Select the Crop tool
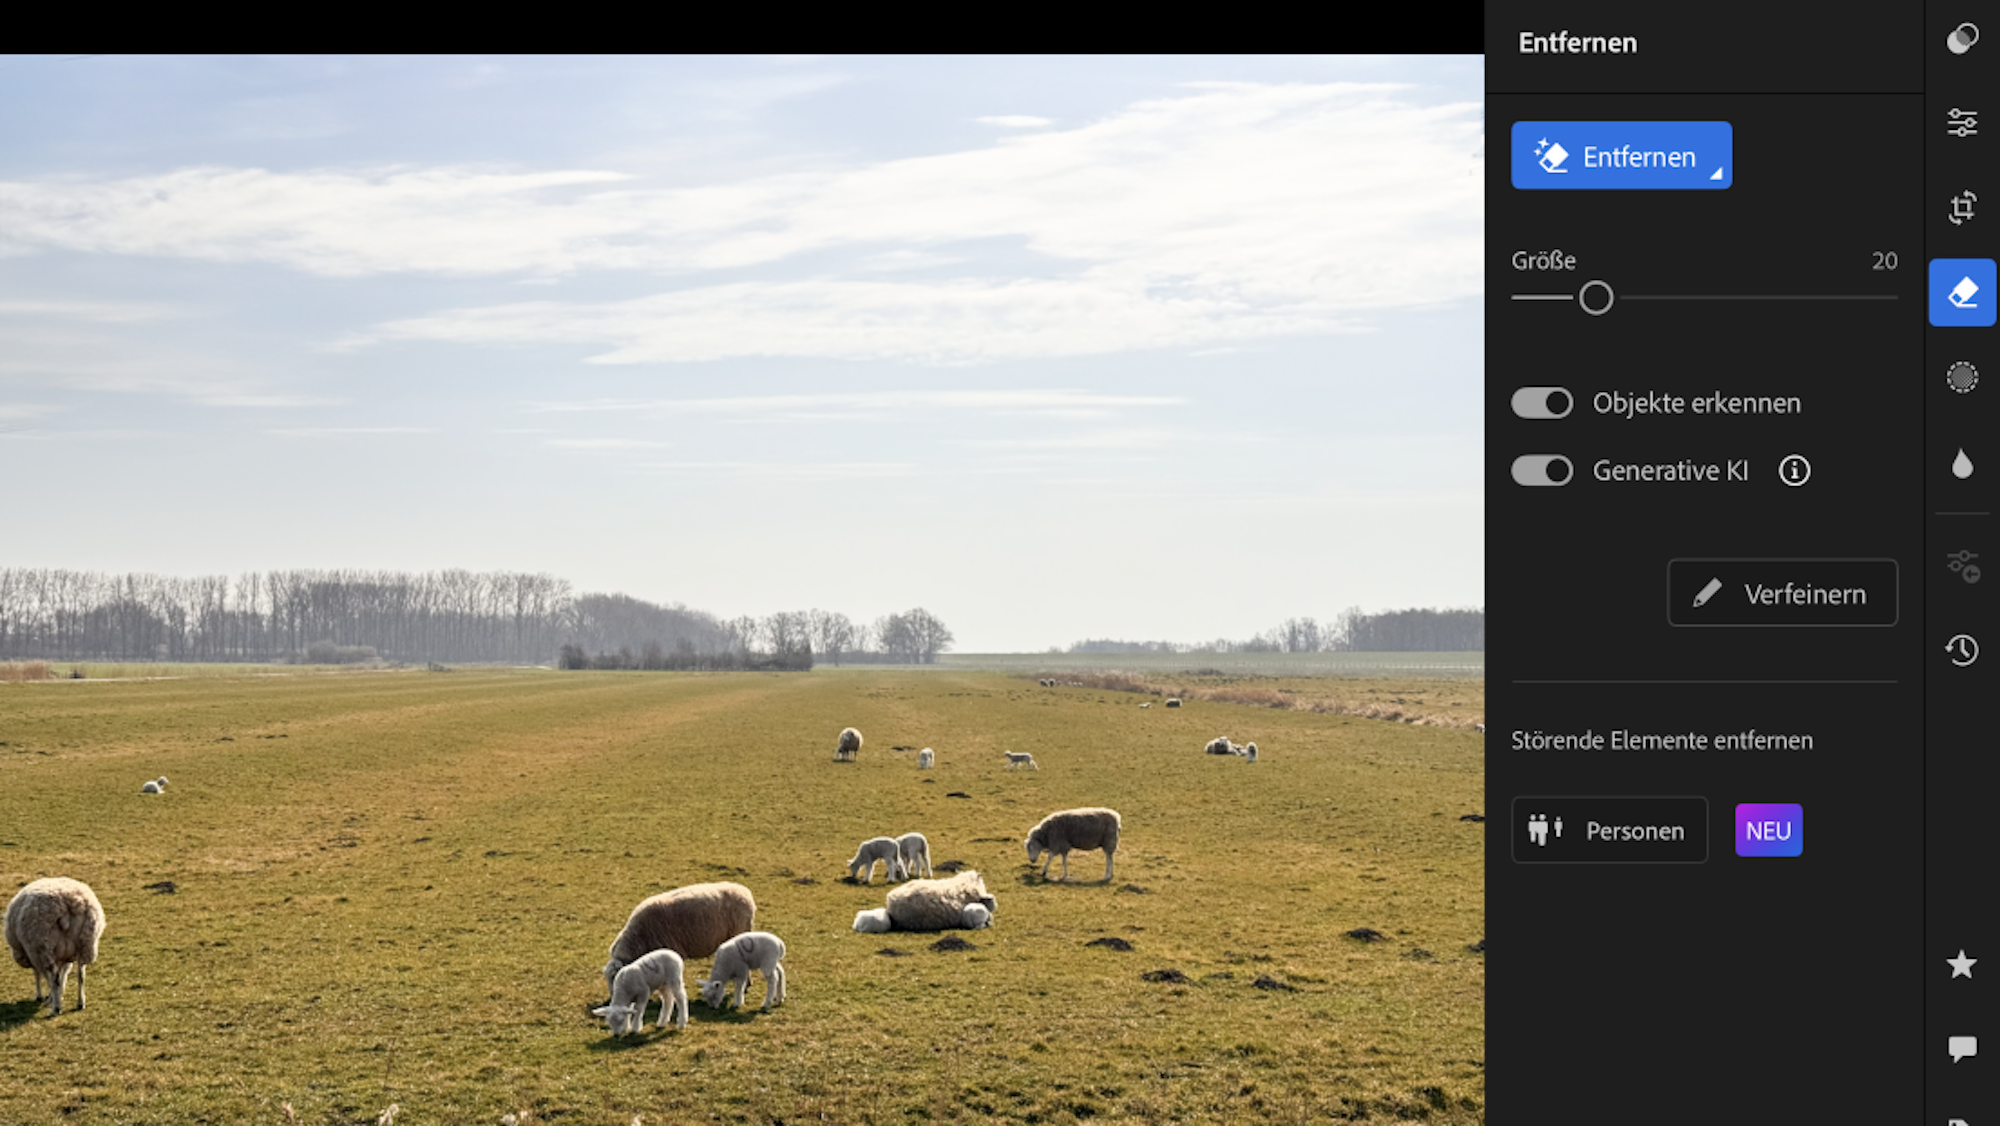 pyautogui.click(x=1962, y=207)
